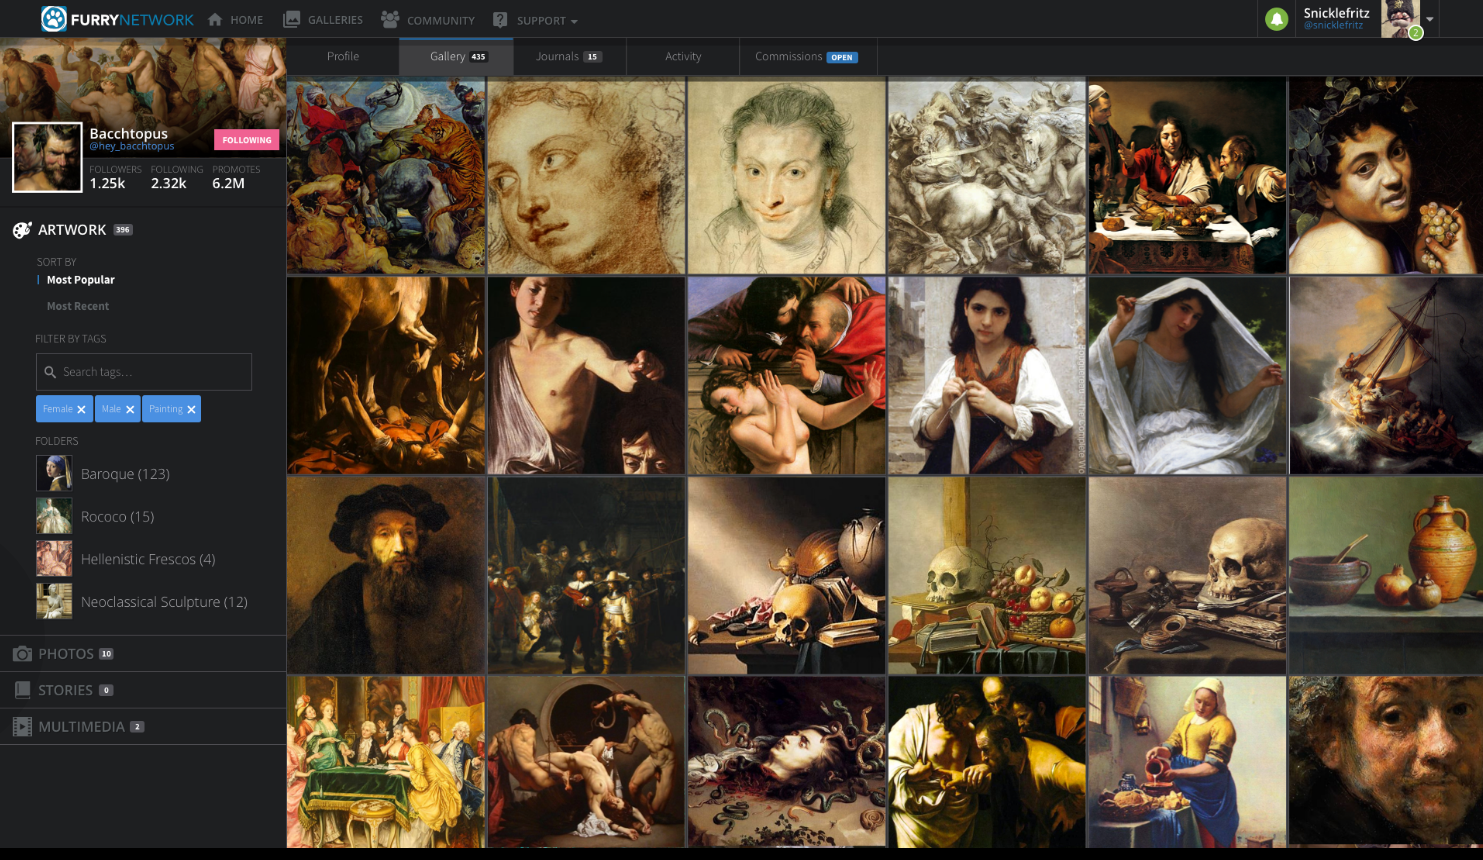Toggle the Following button
Screen dimensions: 1483x860
pos(246,140)
